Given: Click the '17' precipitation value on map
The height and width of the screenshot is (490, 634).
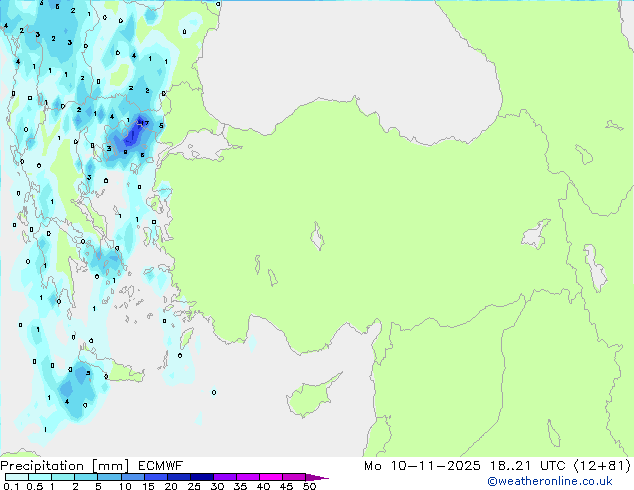Looking at the screenshot, I should [144, 123].
